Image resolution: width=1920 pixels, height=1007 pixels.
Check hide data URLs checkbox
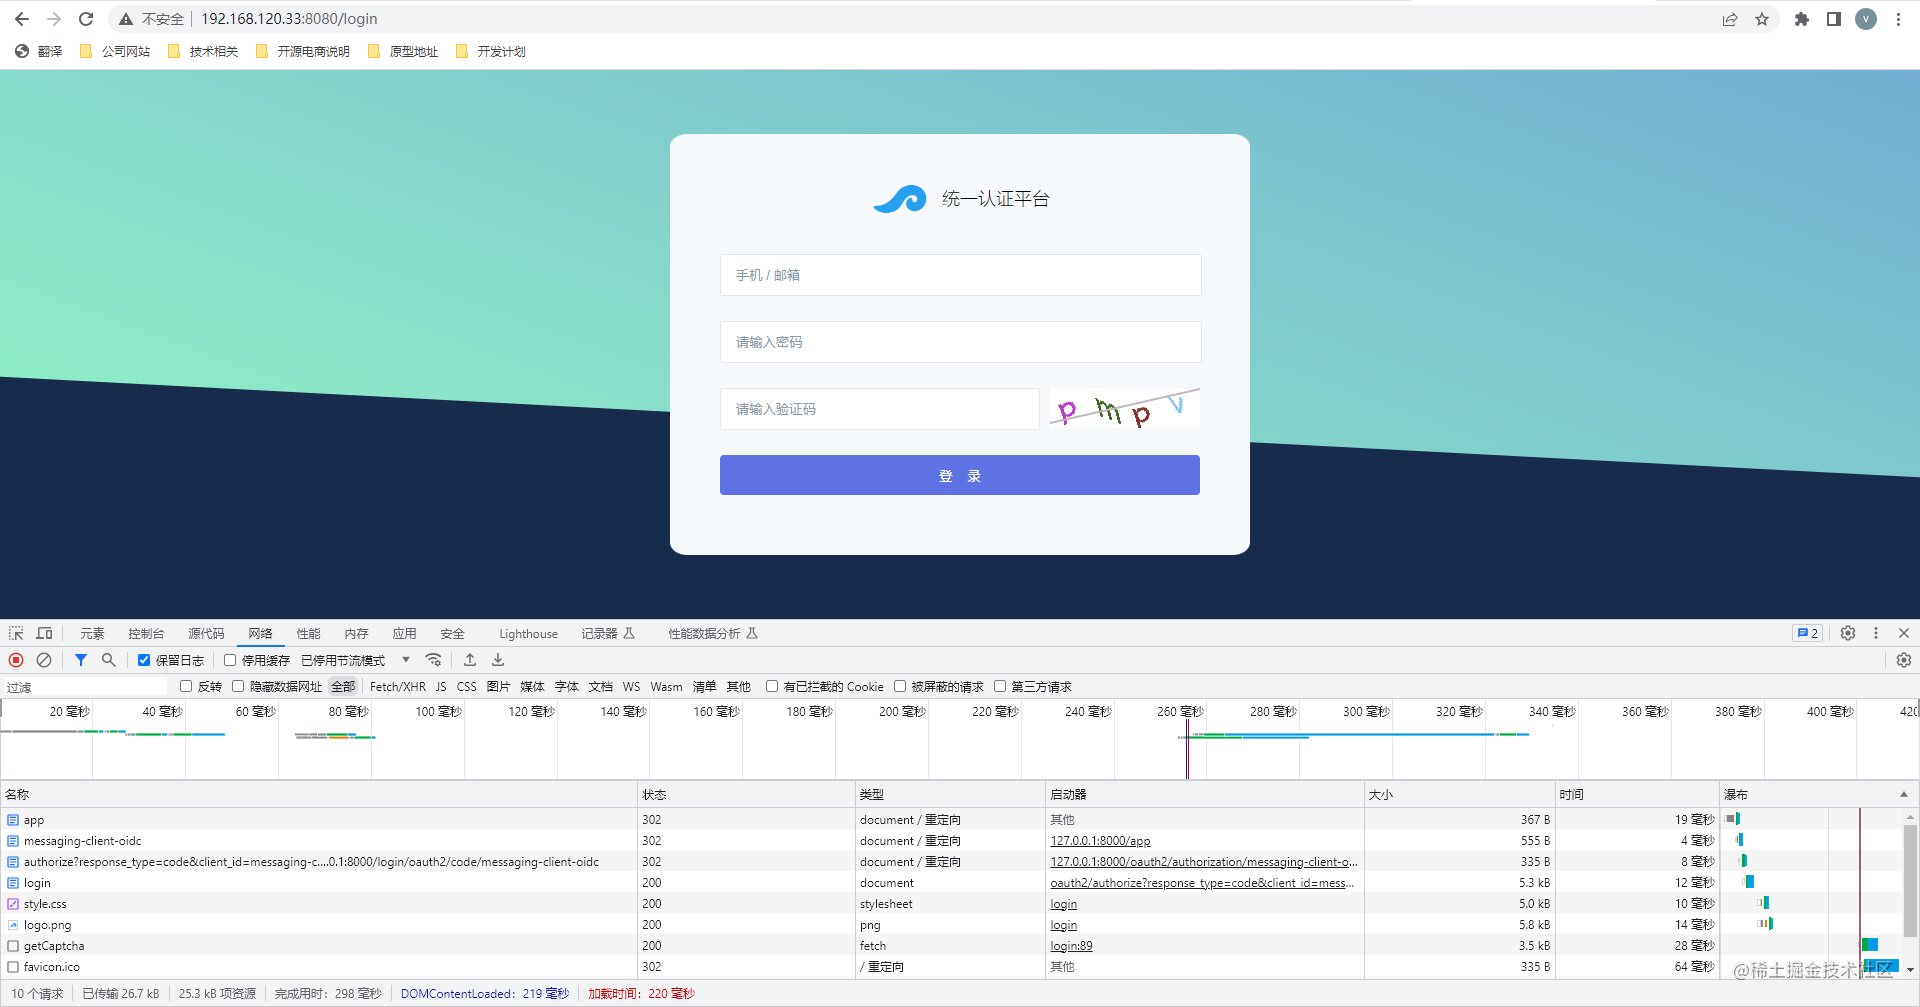238,686
